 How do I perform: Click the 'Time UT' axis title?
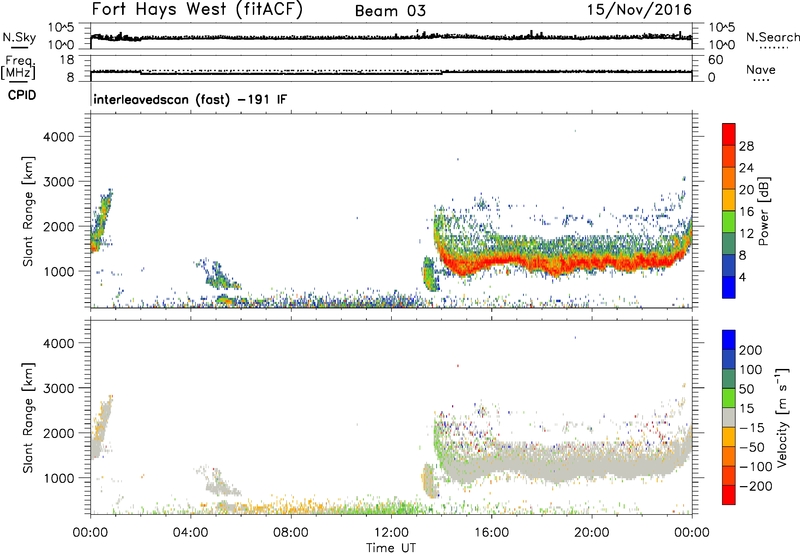[391, 547]
